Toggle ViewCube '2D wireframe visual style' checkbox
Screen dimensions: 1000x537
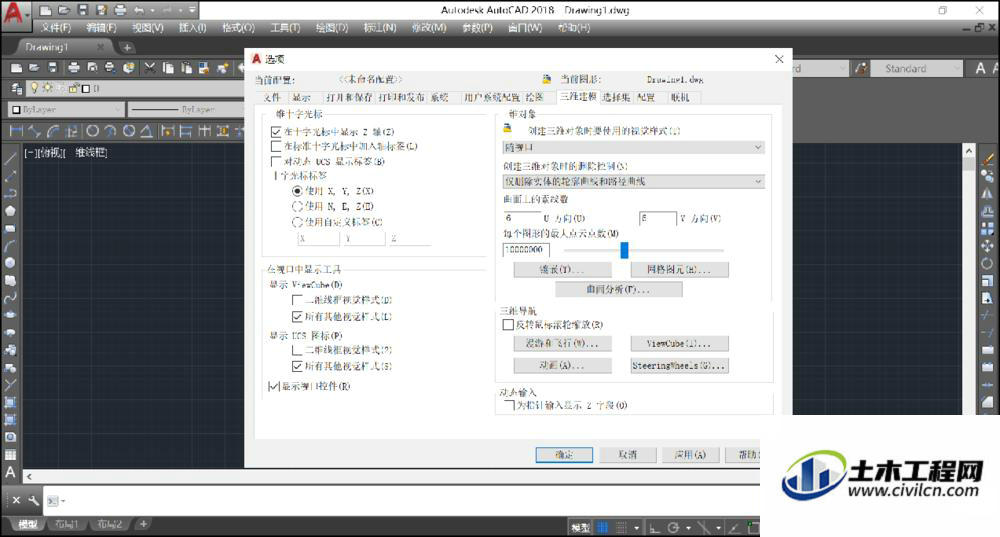(x=297, y=300)
